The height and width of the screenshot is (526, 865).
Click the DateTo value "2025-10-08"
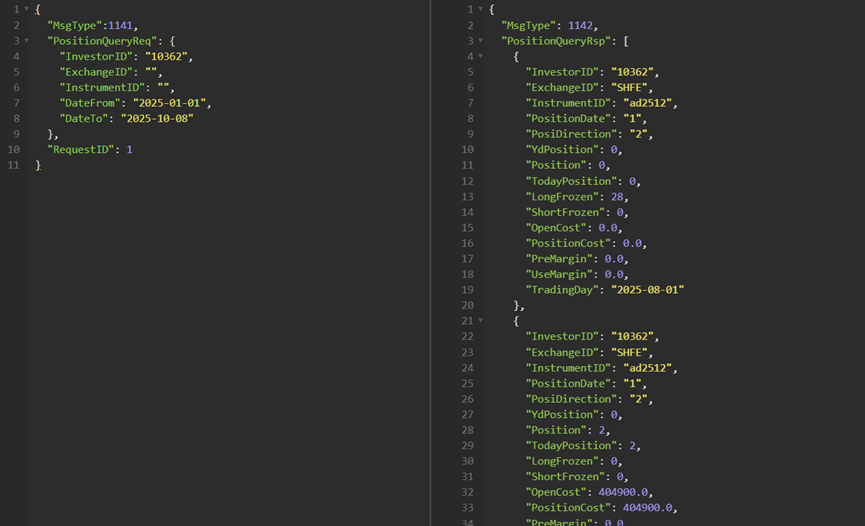click(x=156, y=118)
